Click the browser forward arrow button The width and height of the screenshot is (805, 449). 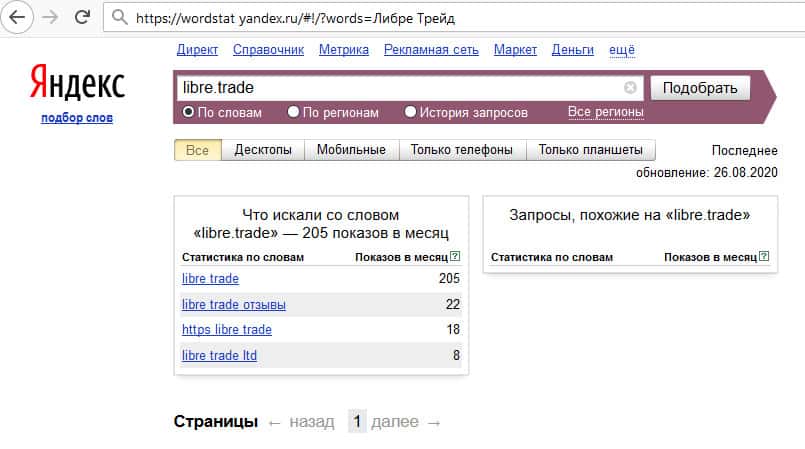click(x=50, y=18)
